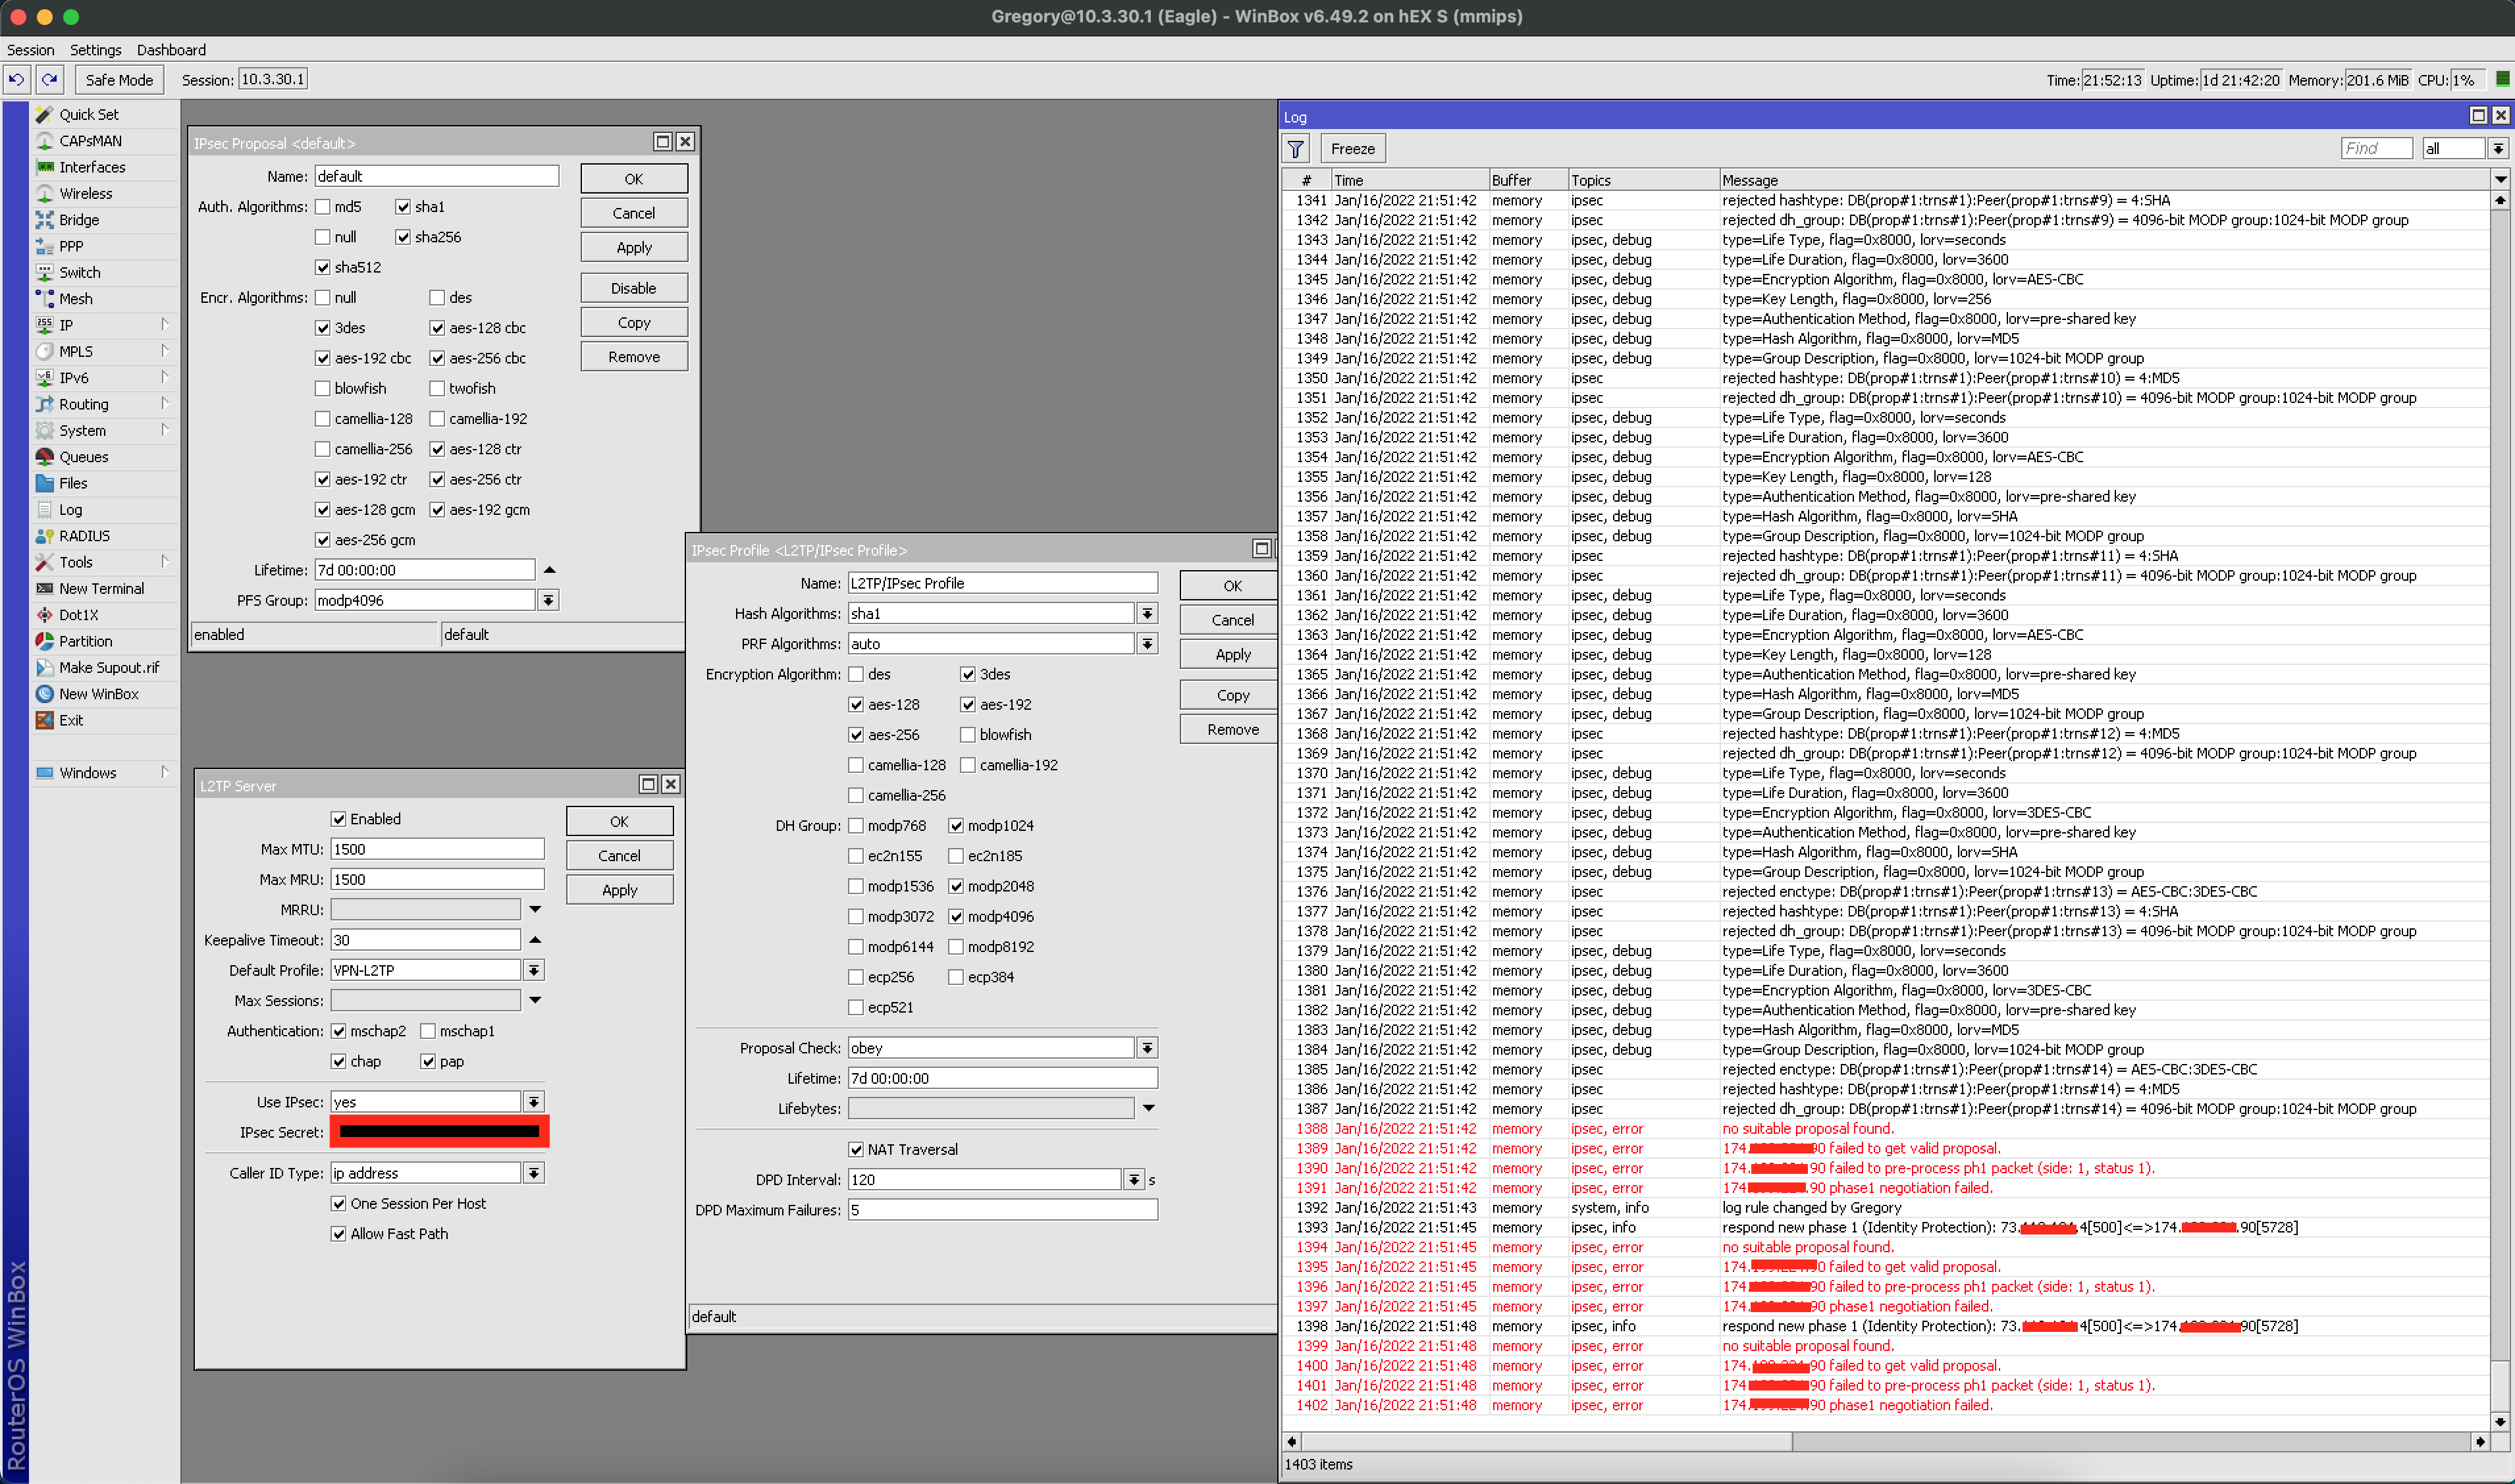This screenshot has width=2515, height=1484.
Task: Click the DPD Maximum Failures field
Action: (x=1003, y=1210)
